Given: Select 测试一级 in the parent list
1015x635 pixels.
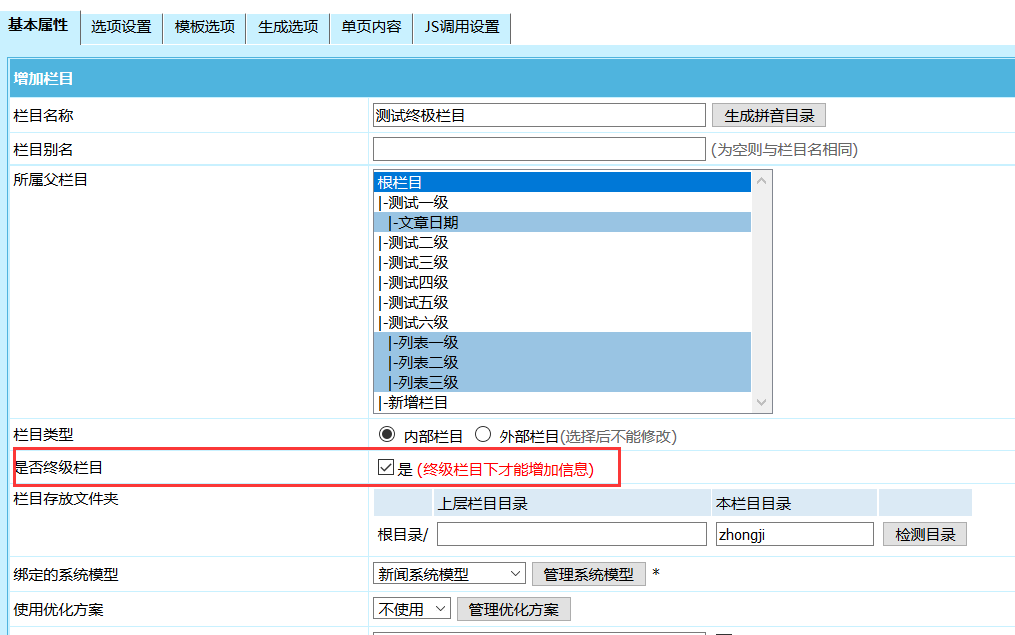Looking at the screenshot, I should coord(562,203).
